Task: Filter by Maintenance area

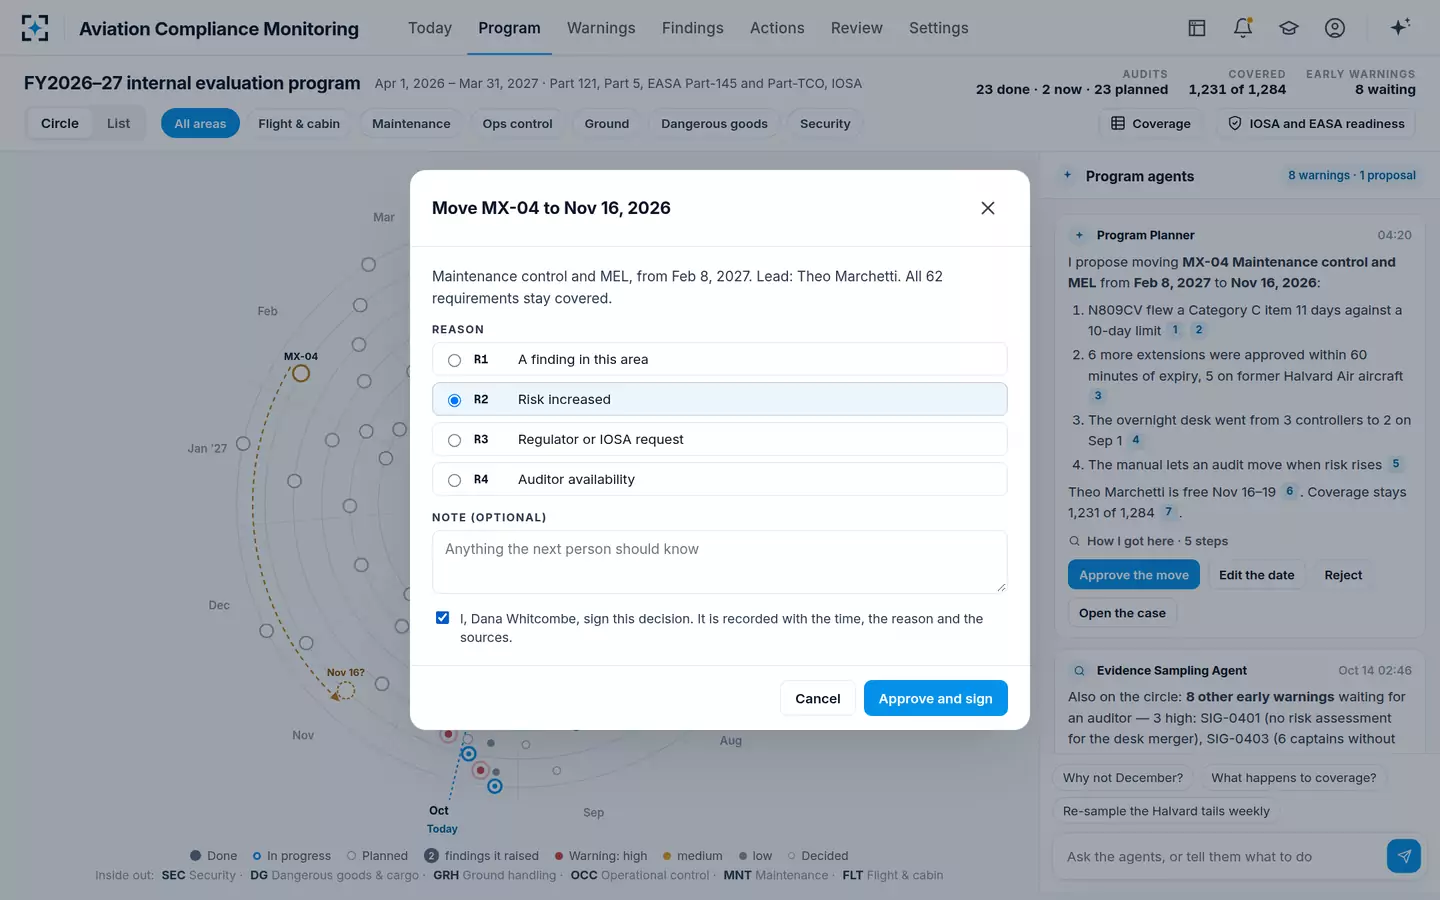Action: (x=411, y=124)
